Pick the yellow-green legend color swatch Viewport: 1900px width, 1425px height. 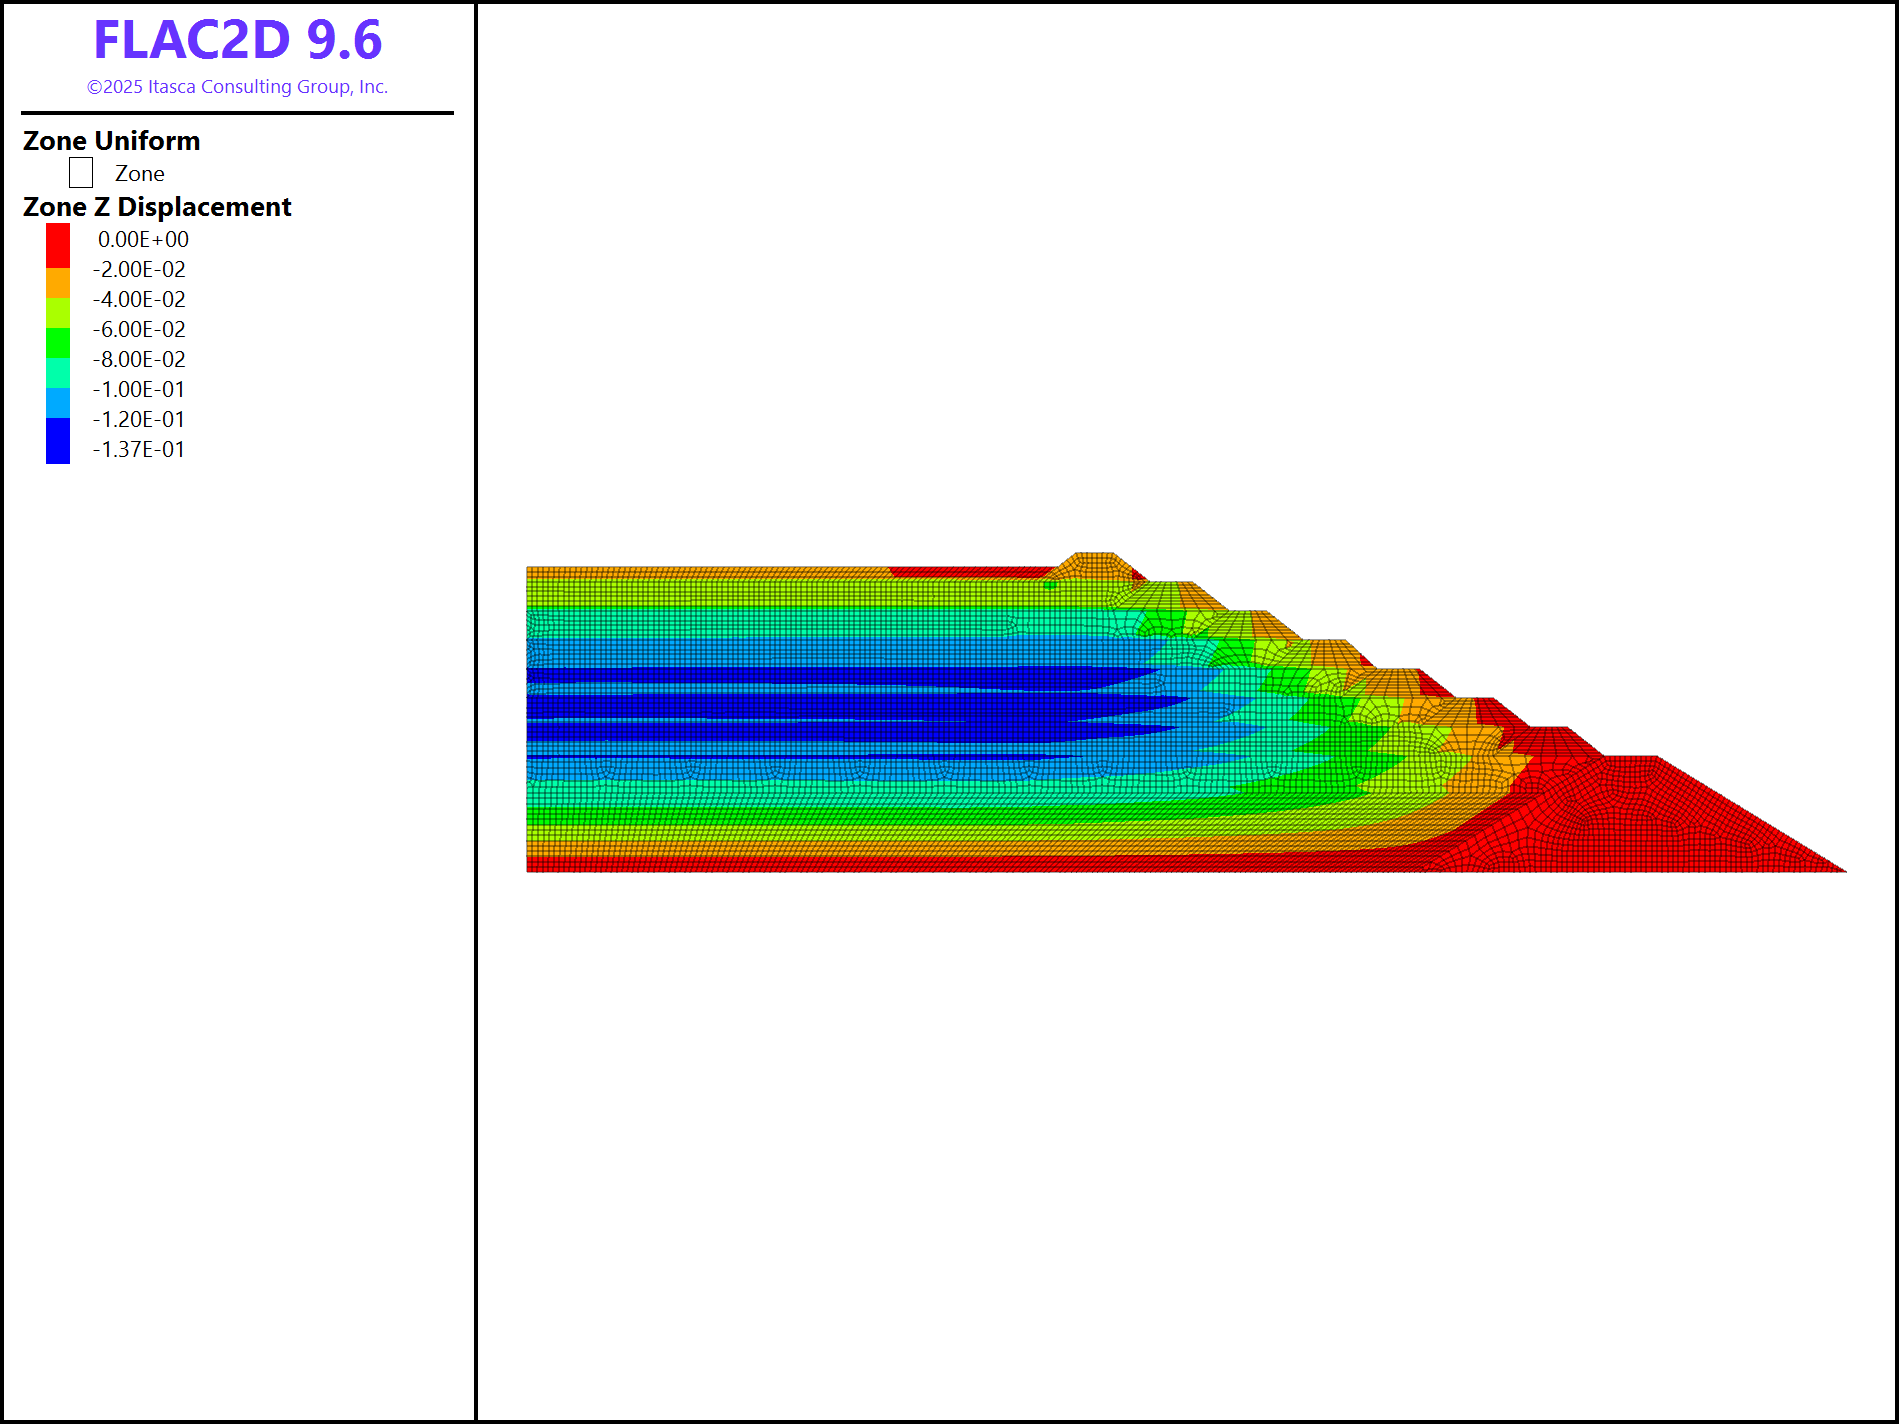(x=58, y=313)
